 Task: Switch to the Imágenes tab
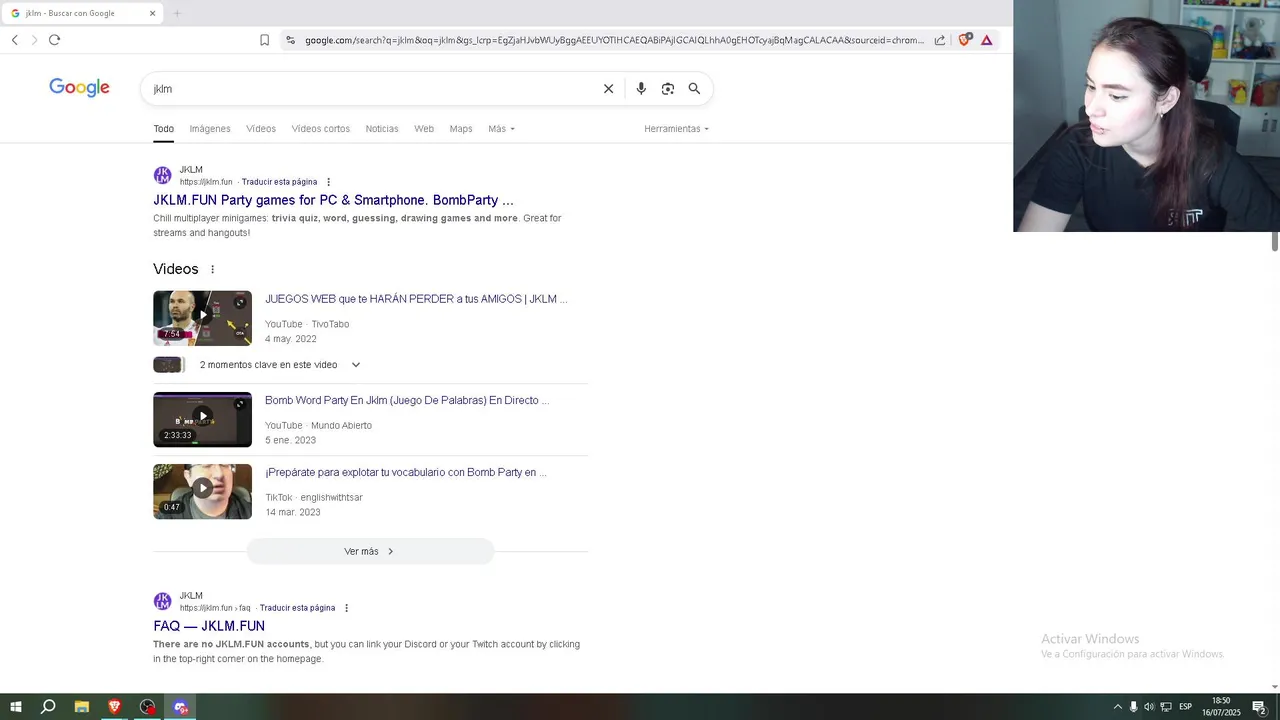210,129
